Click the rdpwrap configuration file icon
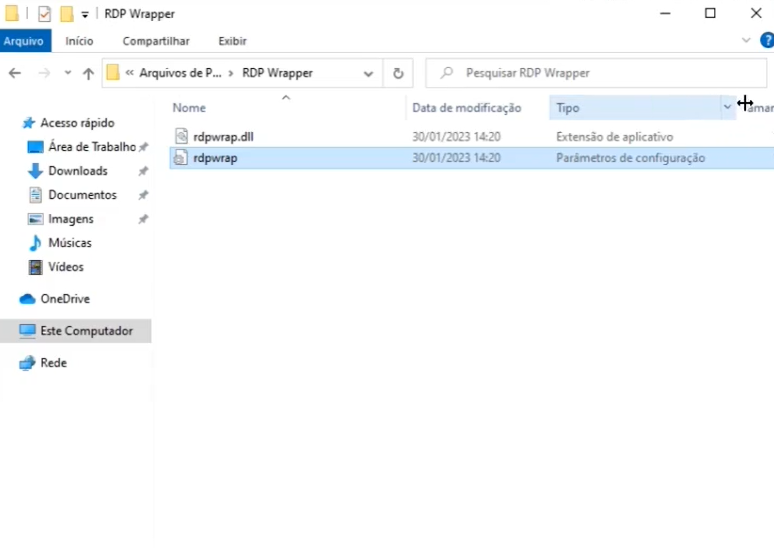Image resolution: width=774 pixels, height=548 pixels. 180,157
